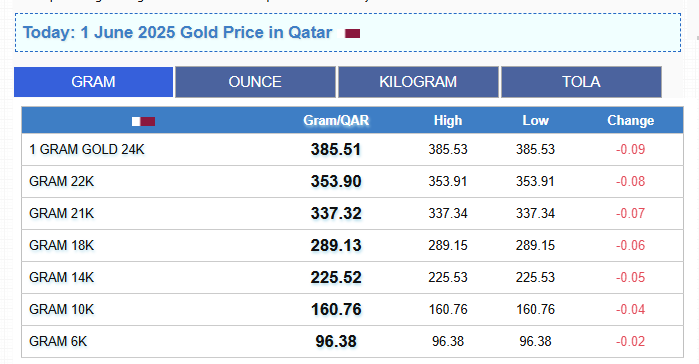Click the GRAM 14K row label
Viewport: 699px width, 364px height.
pos(62,278)
